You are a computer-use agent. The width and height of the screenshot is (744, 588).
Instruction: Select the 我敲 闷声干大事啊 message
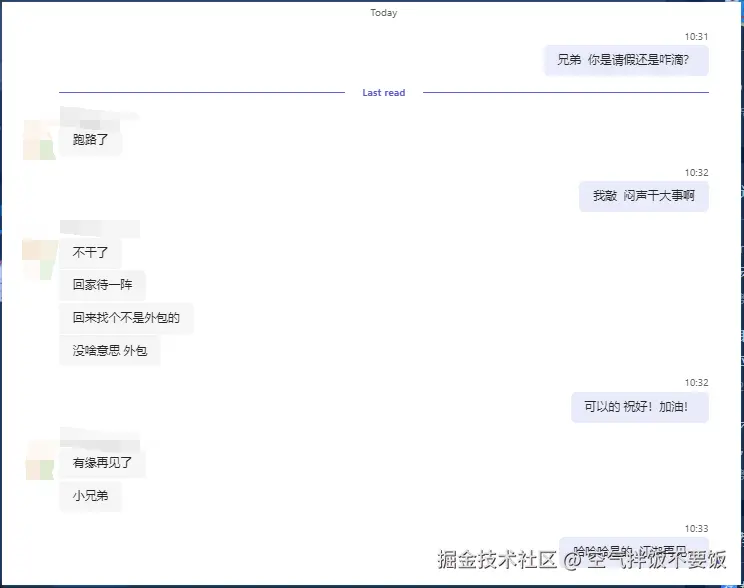point(643,196)
